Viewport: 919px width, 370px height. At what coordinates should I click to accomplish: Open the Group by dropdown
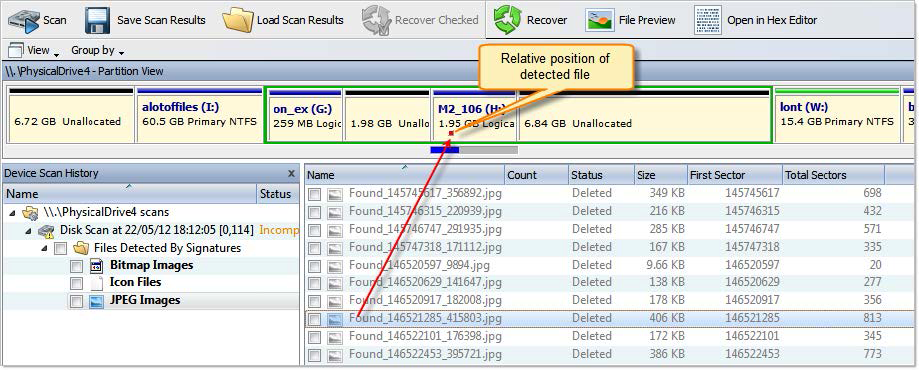click(97, 50)
